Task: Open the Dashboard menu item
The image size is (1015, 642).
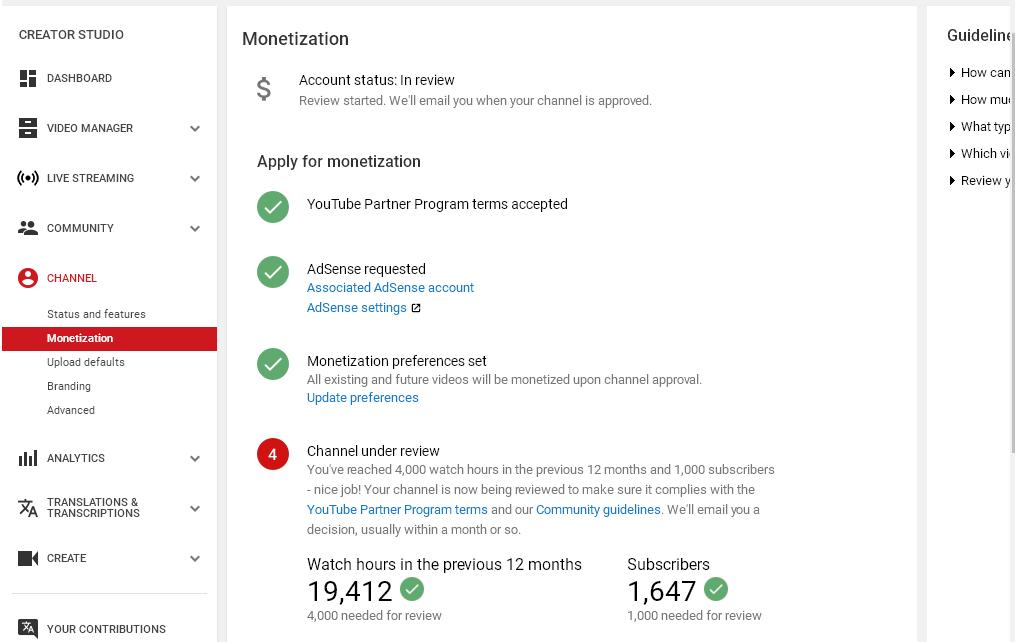Action: pos(79,78)
